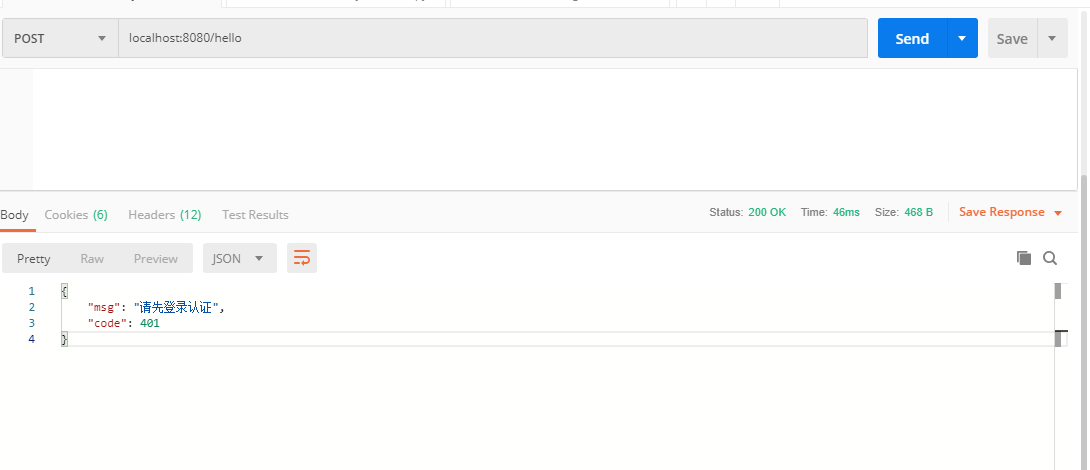Open the JSON format dropdown
The height and width of the screenshot is (470, 1090).
240,258
